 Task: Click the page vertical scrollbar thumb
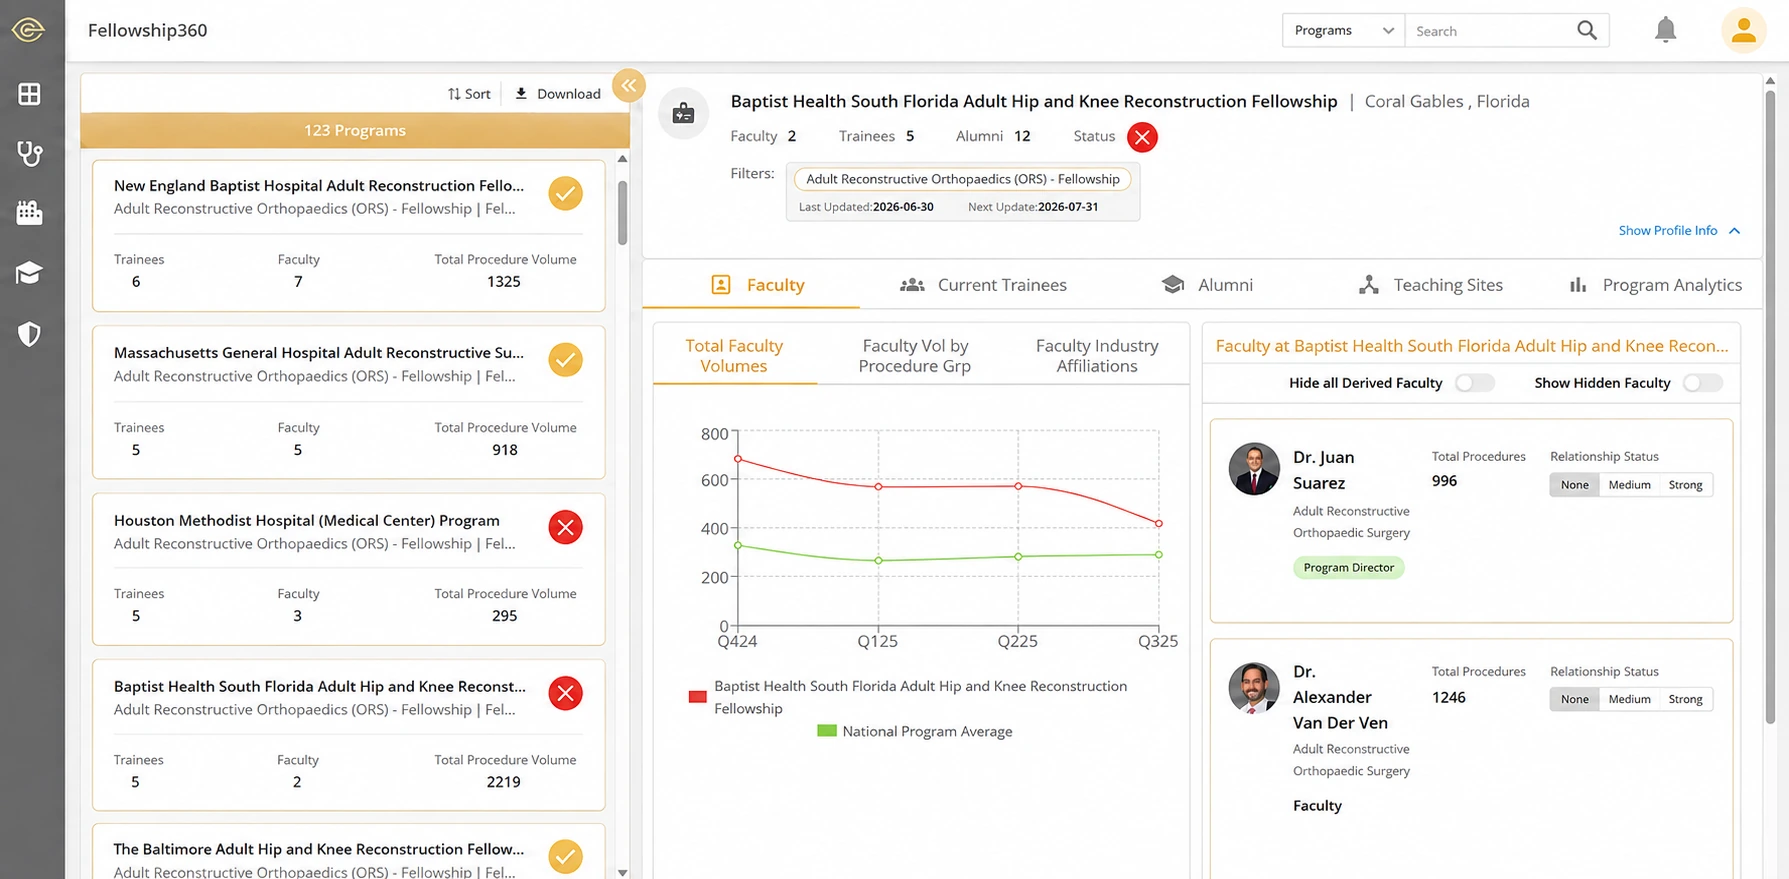(x=1770, y=408)
